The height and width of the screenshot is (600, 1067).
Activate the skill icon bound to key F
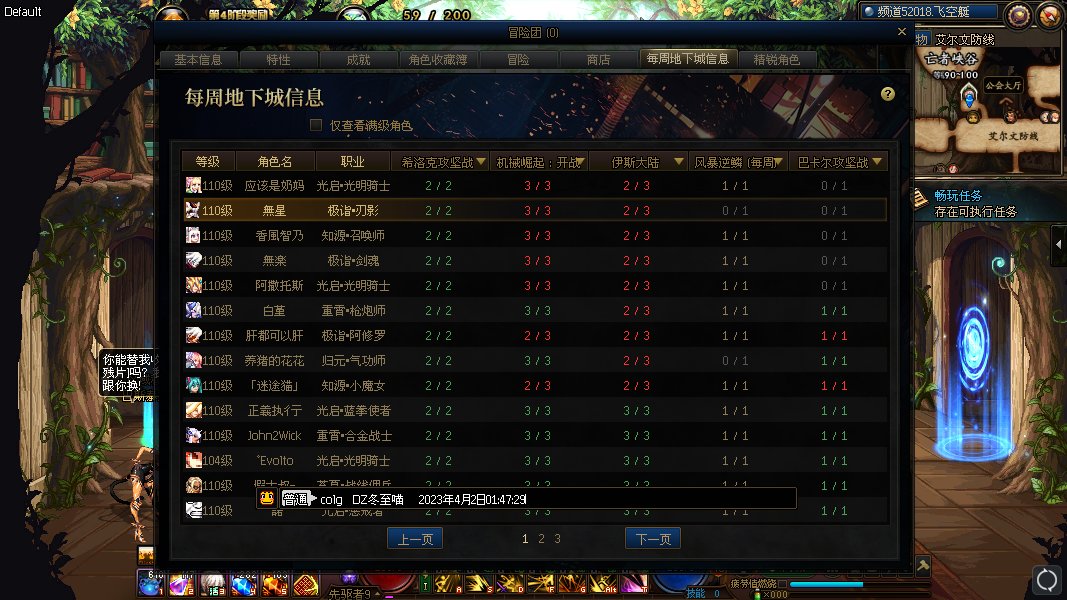coord(540,584)
